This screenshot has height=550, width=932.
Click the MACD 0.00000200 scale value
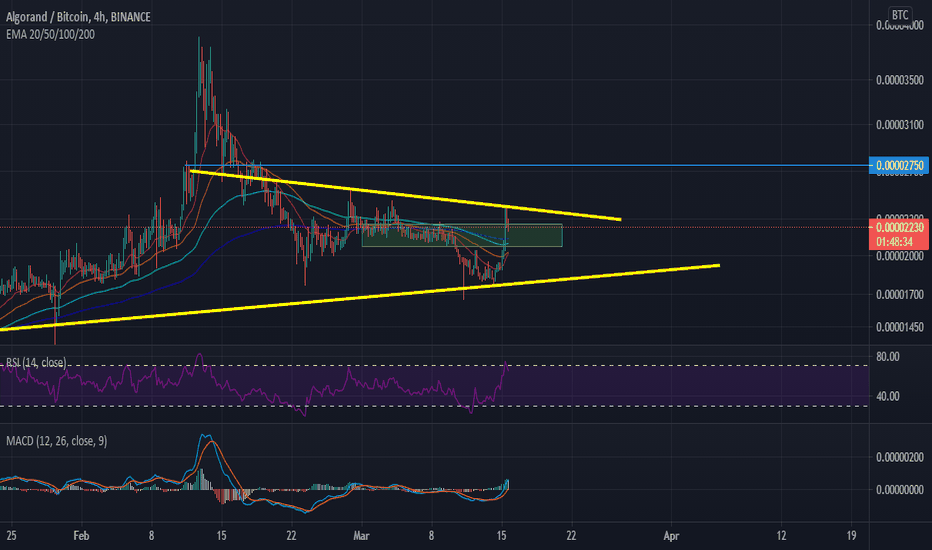(900, 457)
